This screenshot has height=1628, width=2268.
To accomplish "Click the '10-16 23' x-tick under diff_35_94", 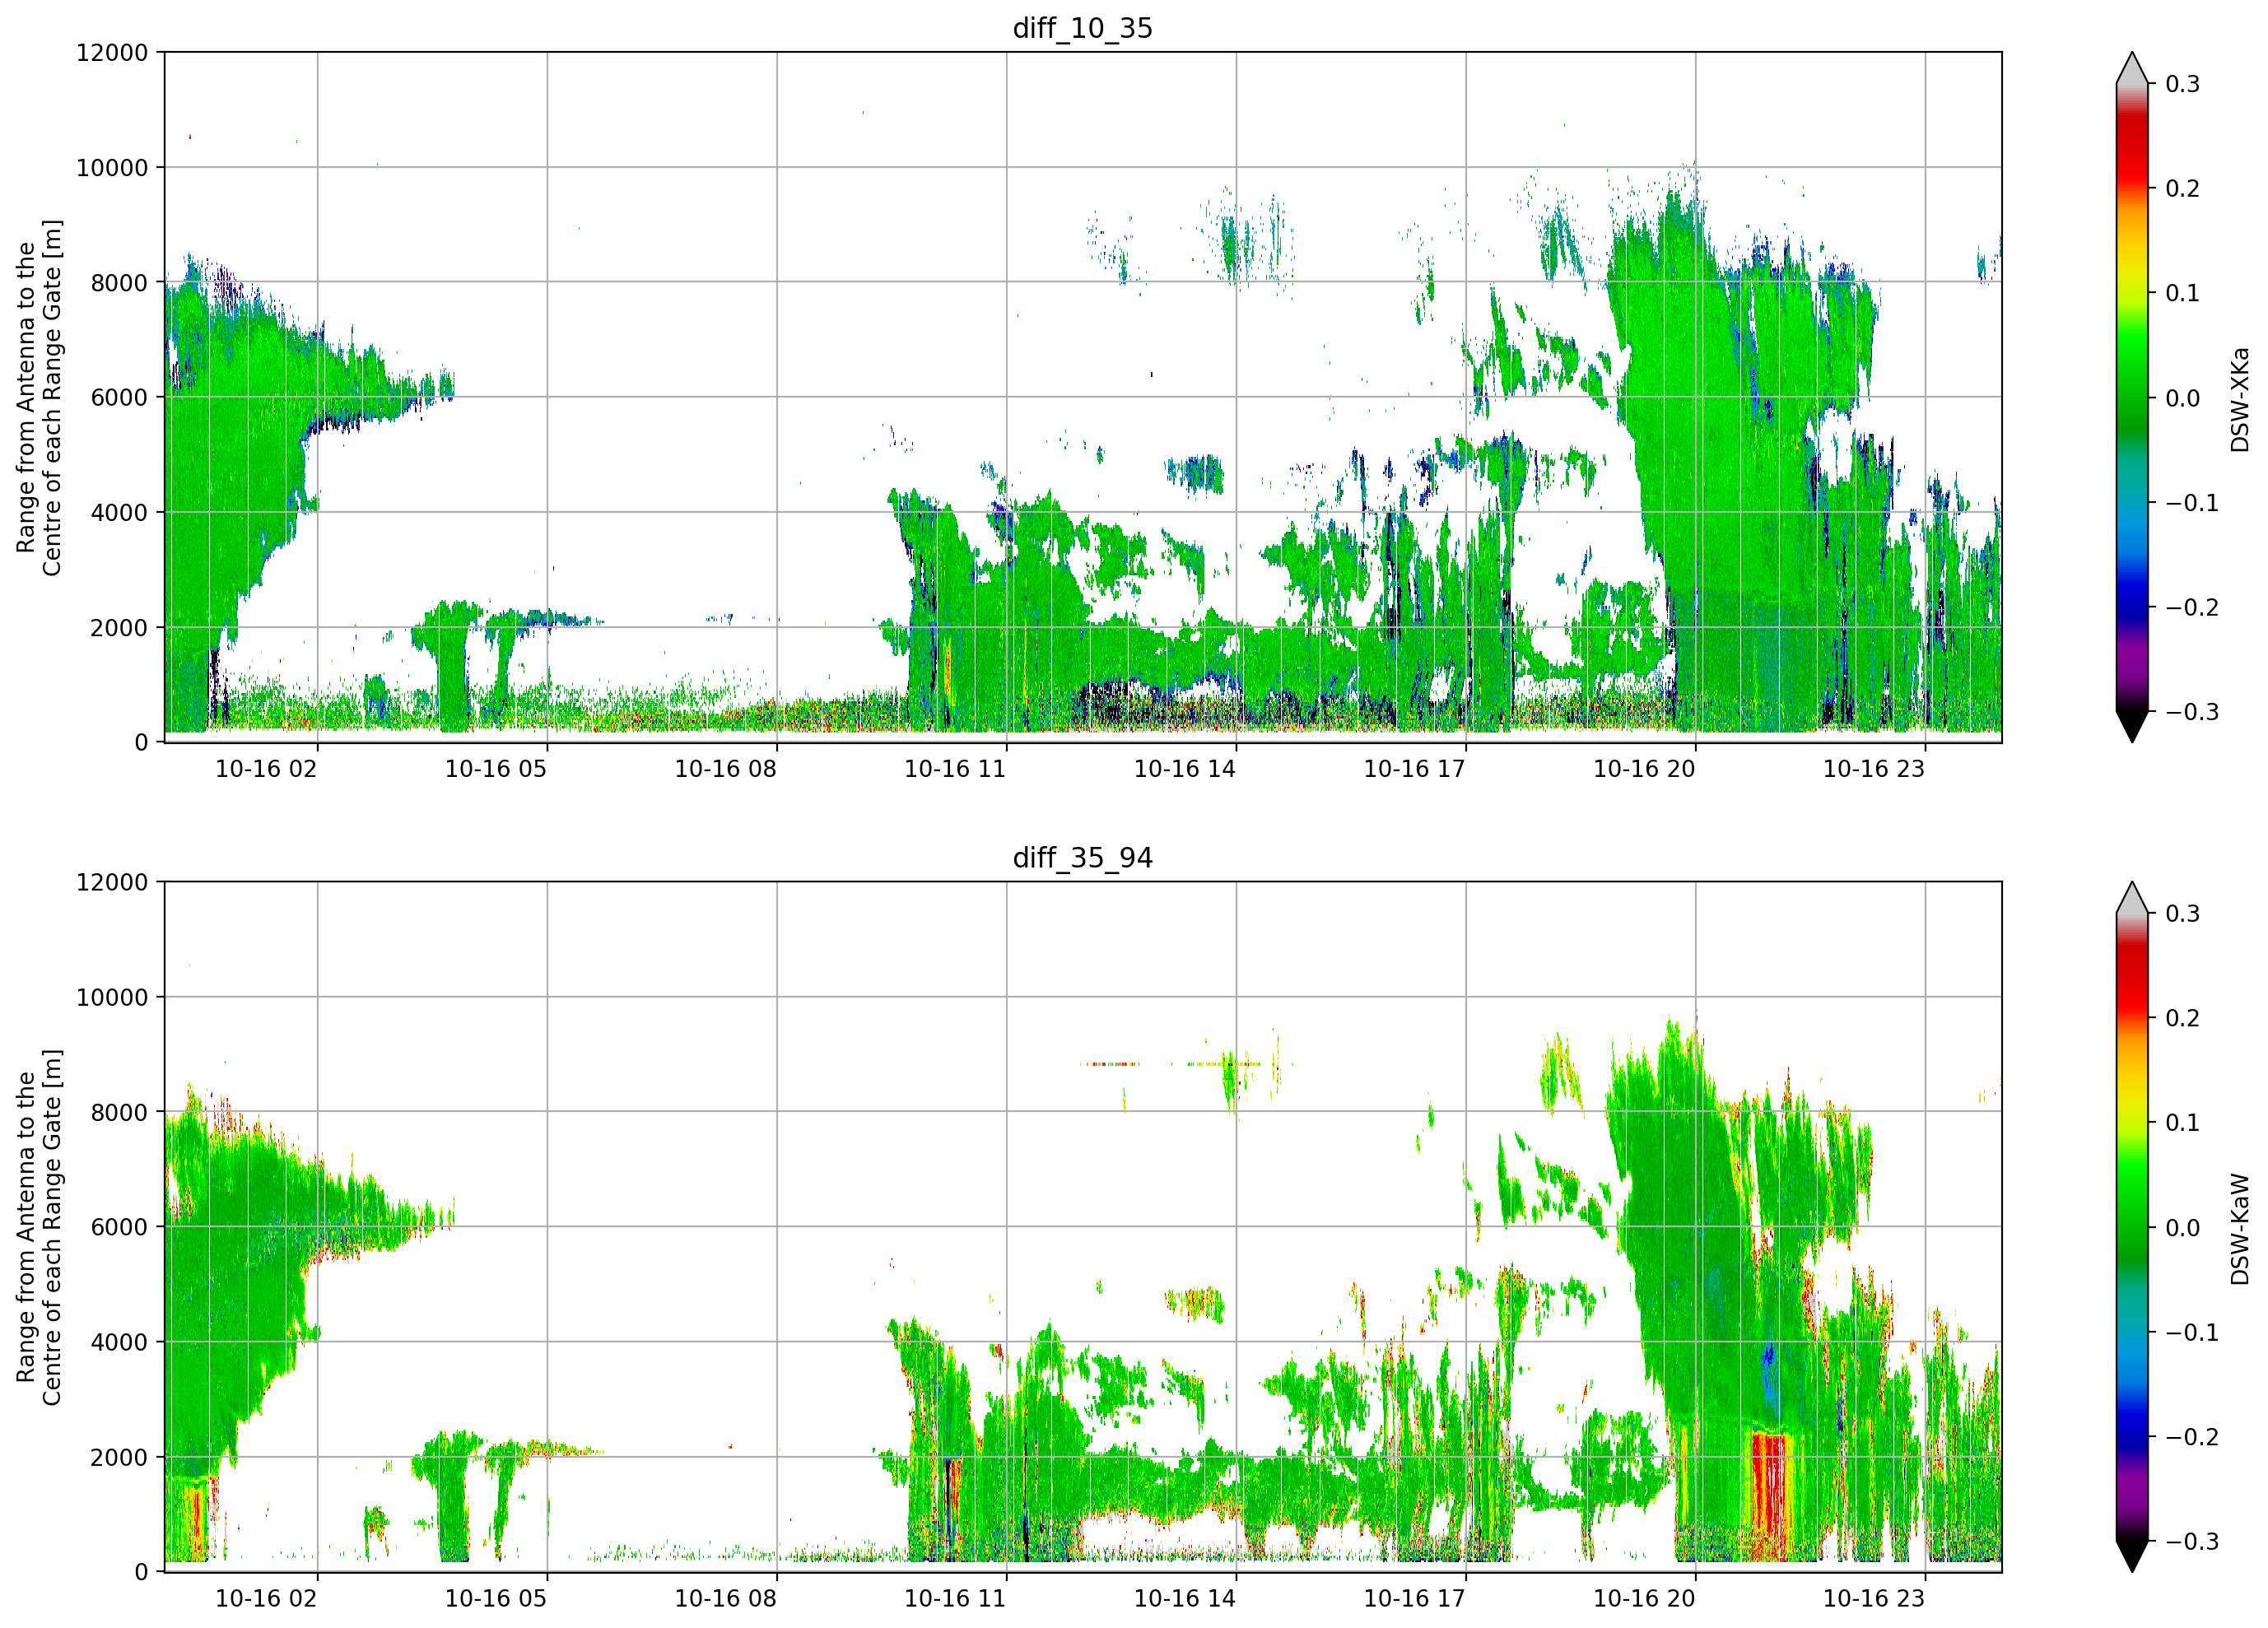I will click(1874, 1599).
